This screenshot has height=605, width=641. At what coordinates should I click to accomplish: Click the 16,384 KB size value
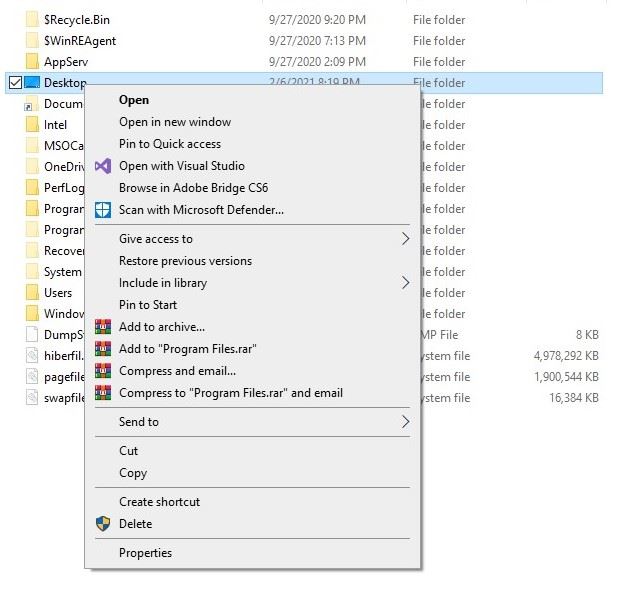tap(574, 398)
